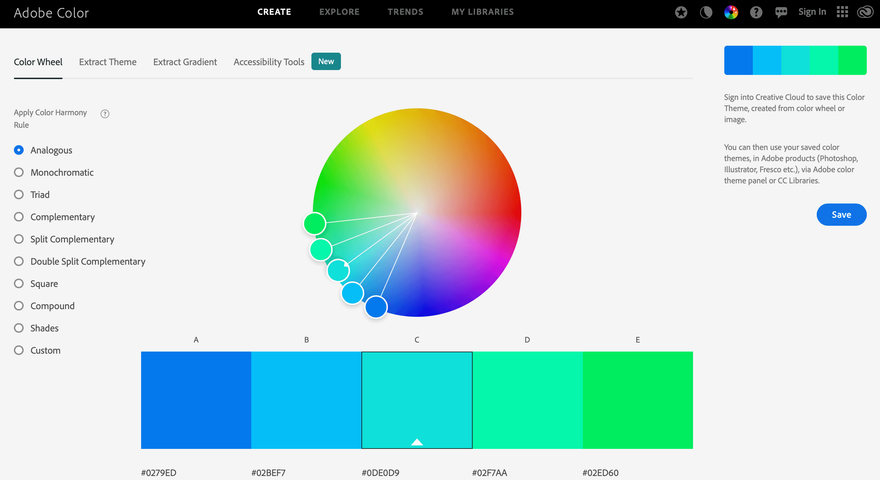880x480 pixels.
Task: Open the apps grid icon
Action: point(842,12)
